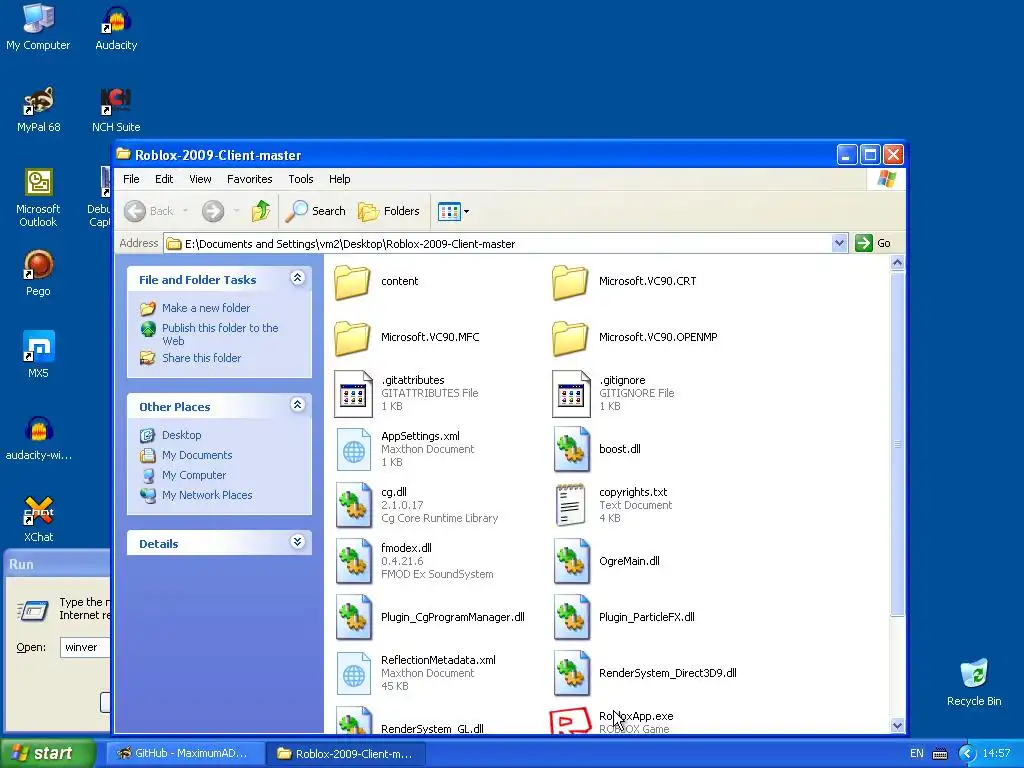Open the Edit menu

164,179
